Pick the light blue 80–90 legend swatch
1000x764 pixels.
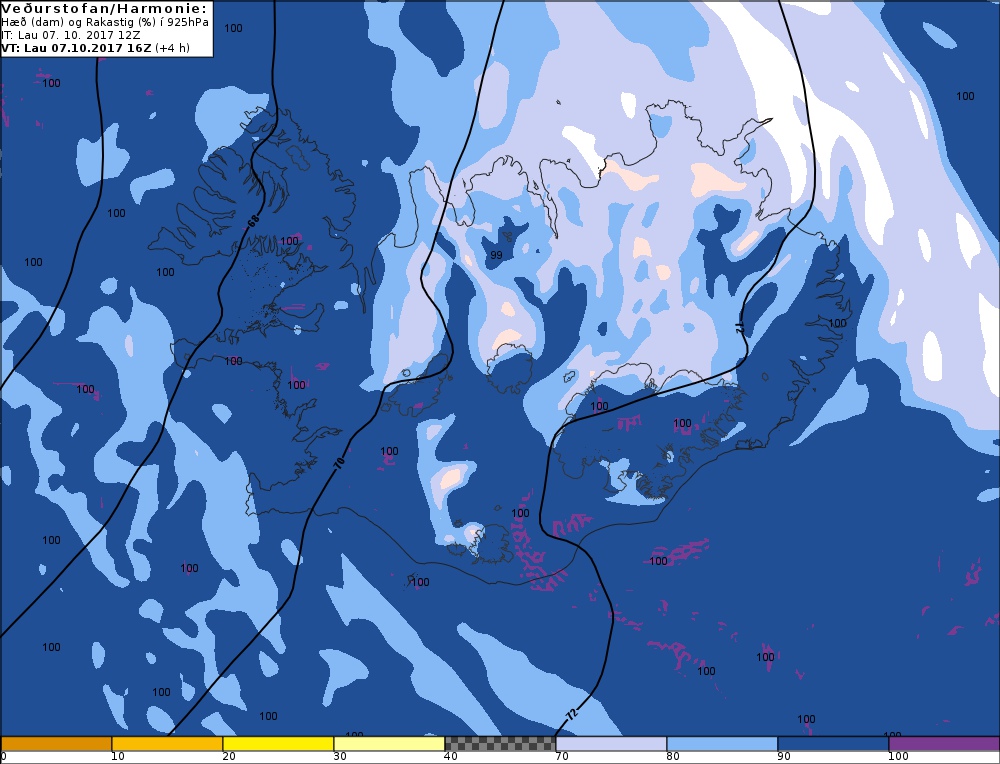tap(722, 744)
